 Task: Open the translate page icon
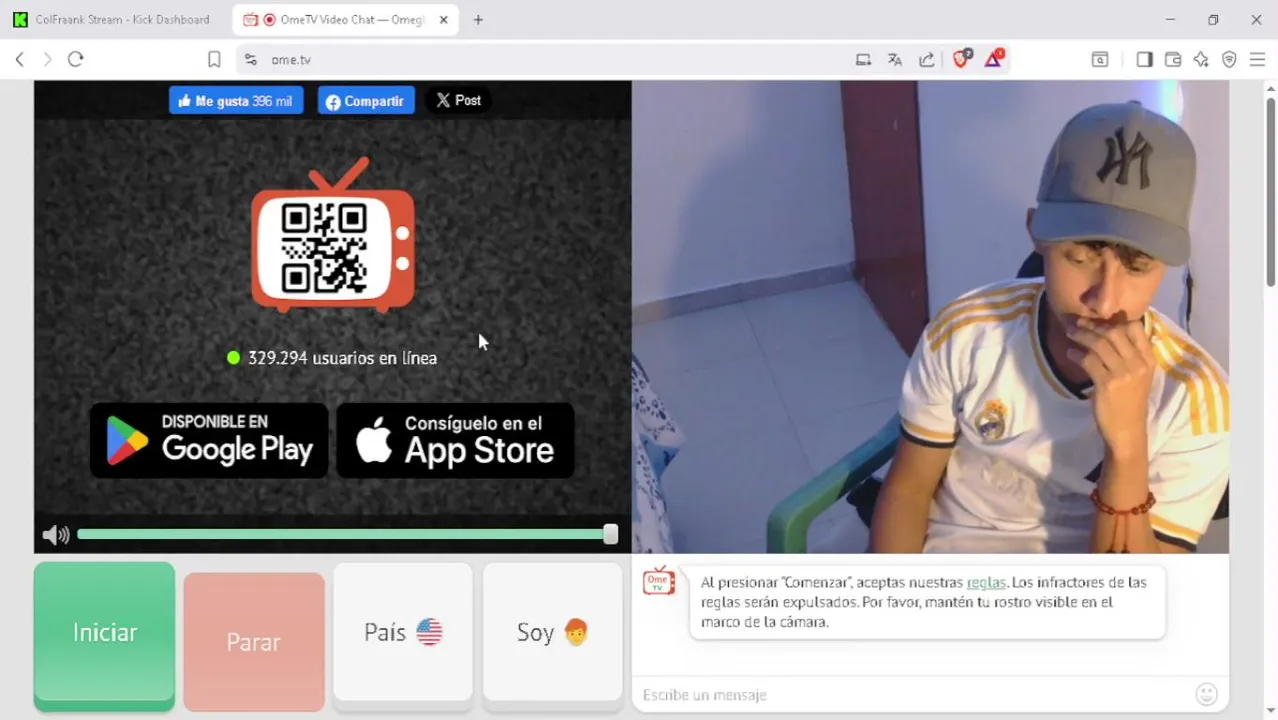[895, 60]
